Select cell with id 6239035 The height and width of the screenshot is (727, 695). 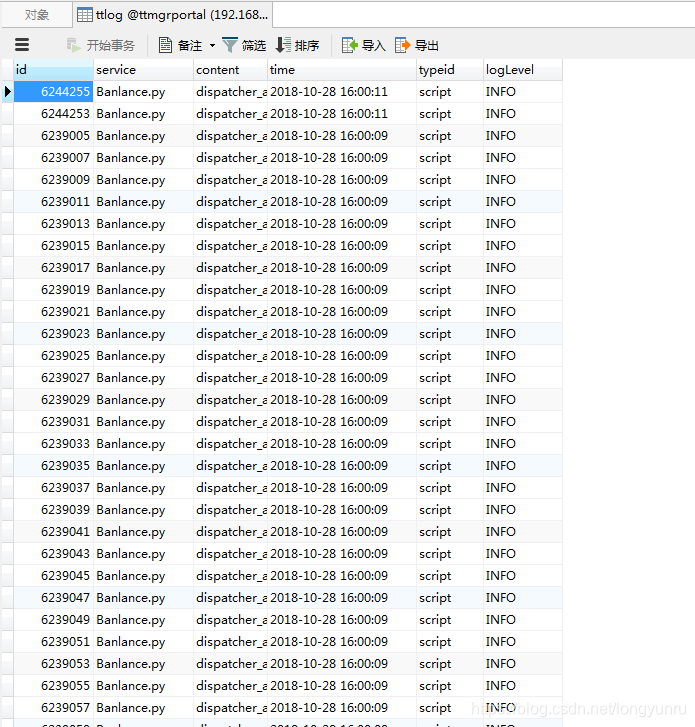pyautogui.click(x=53, y=466)
